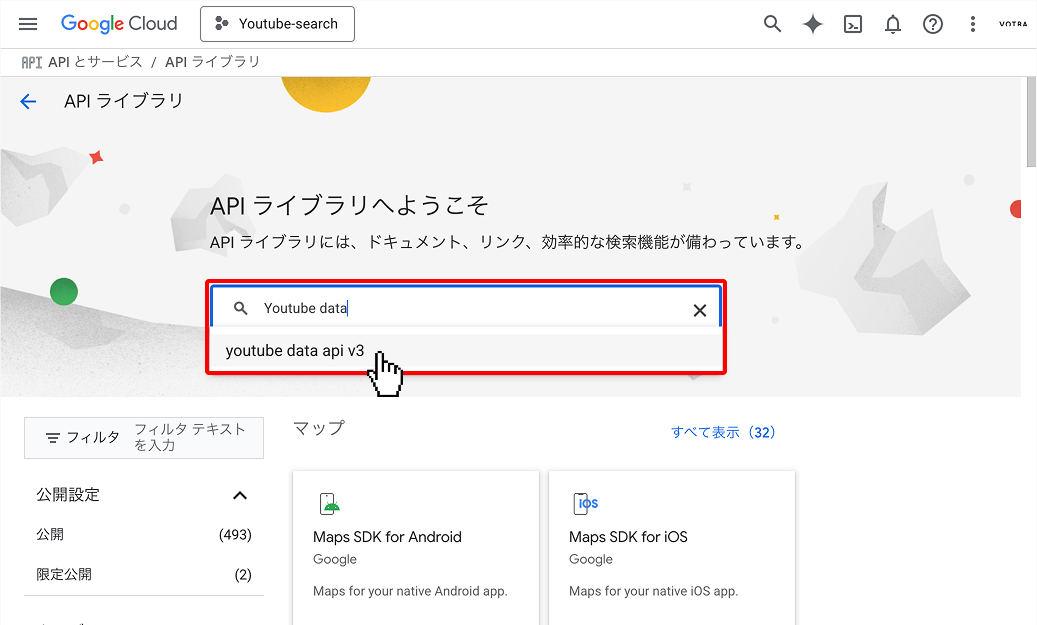This screenshot has height=625, width=1037.
Task: Open the Maps SDK for iOS card
Action: (x=672, y=548)
